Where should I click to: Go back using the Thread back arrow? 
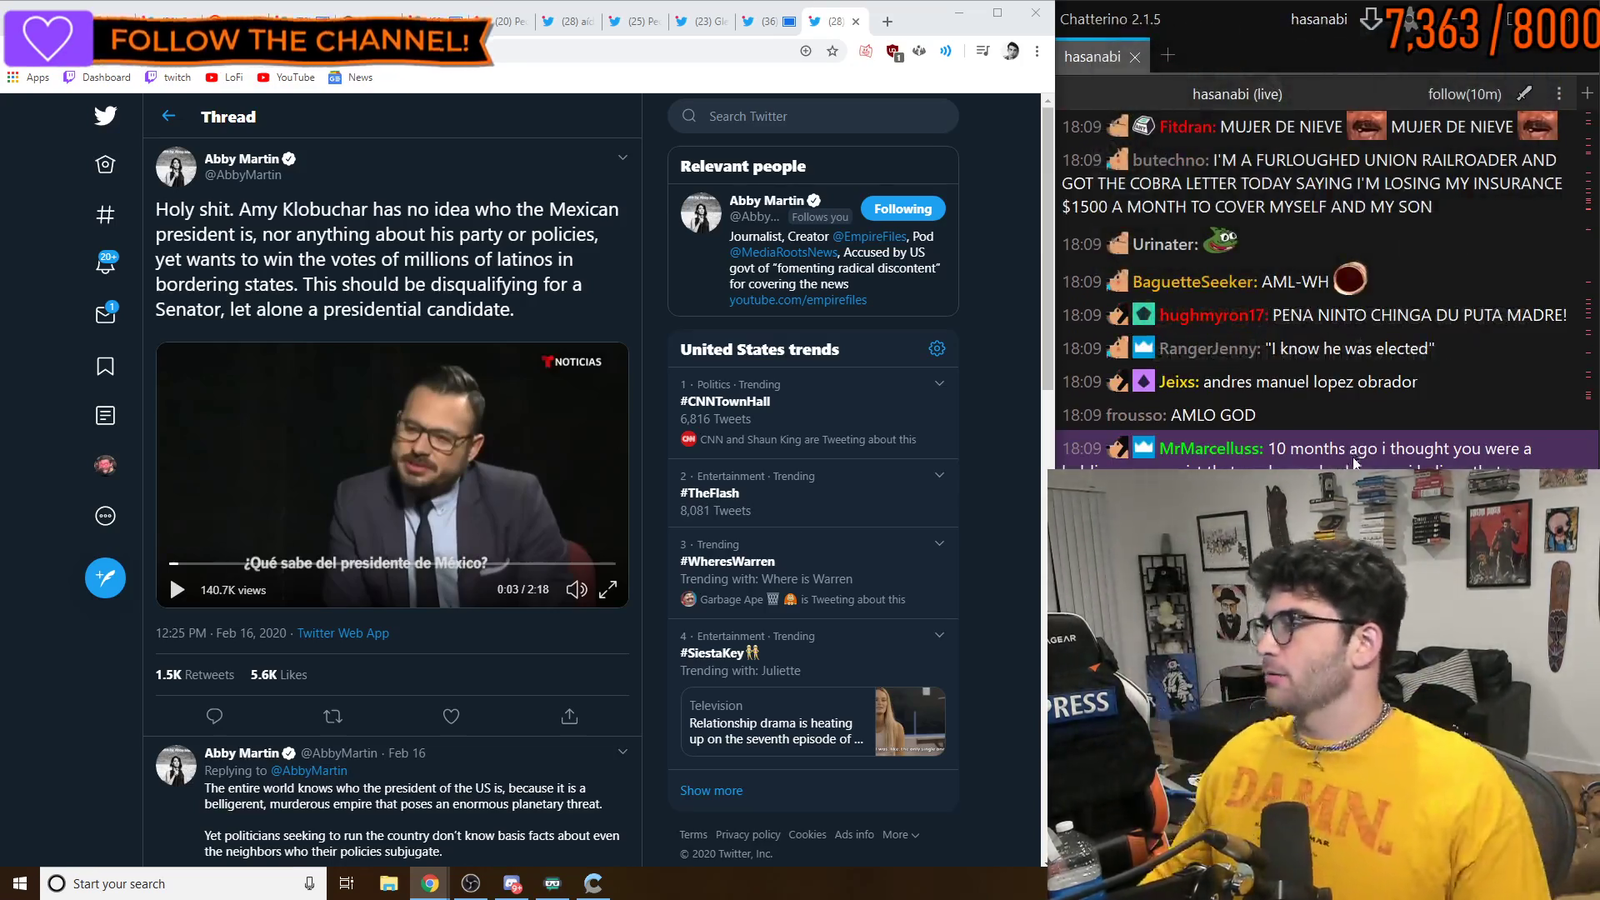point(168,116)
